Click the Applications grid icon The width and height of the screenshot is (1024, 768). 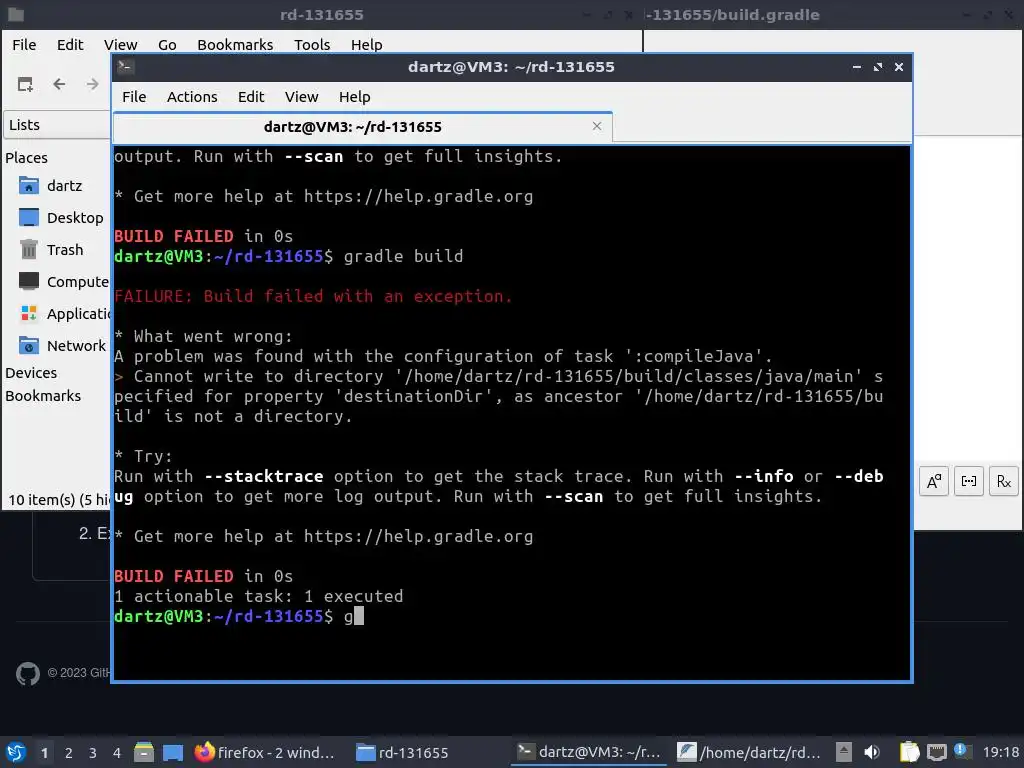29,313
